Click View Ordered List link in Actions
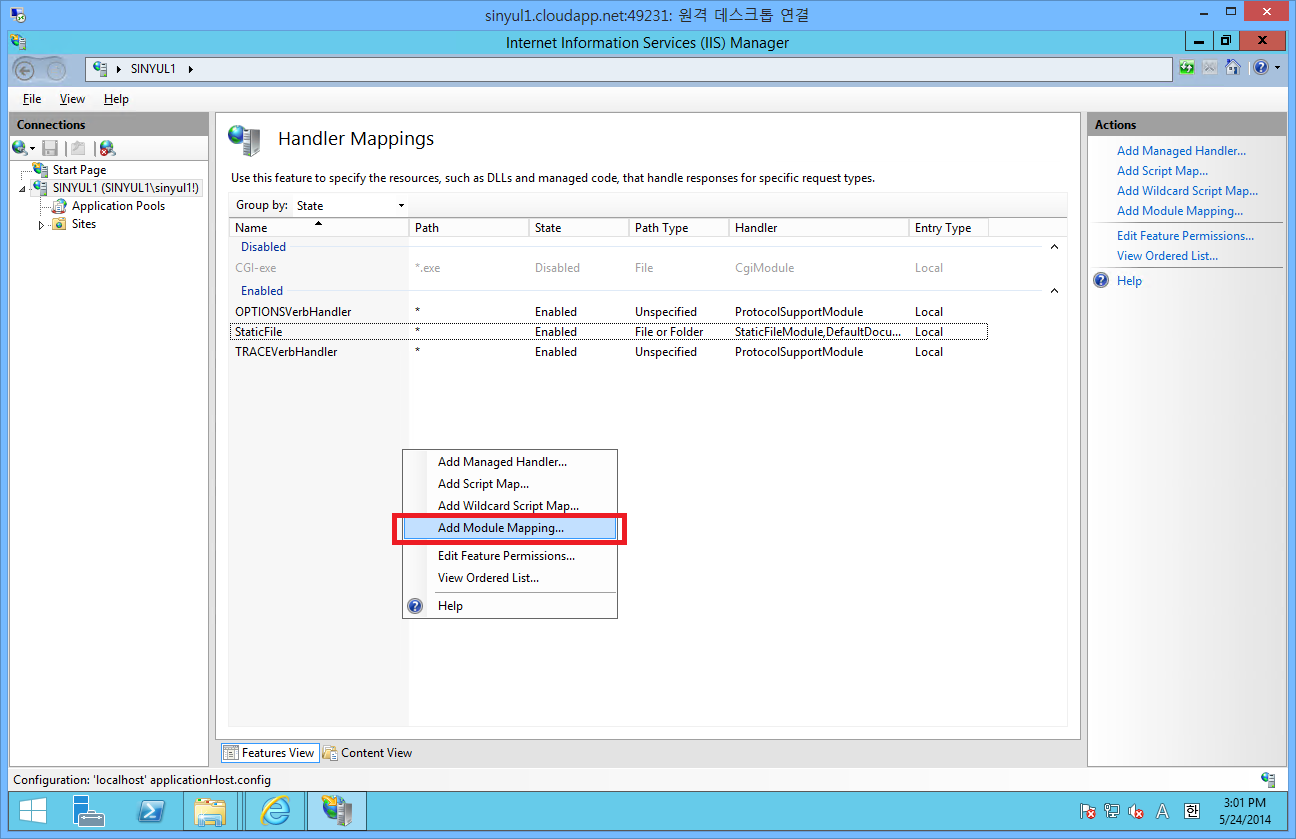 pos(1167,256)
